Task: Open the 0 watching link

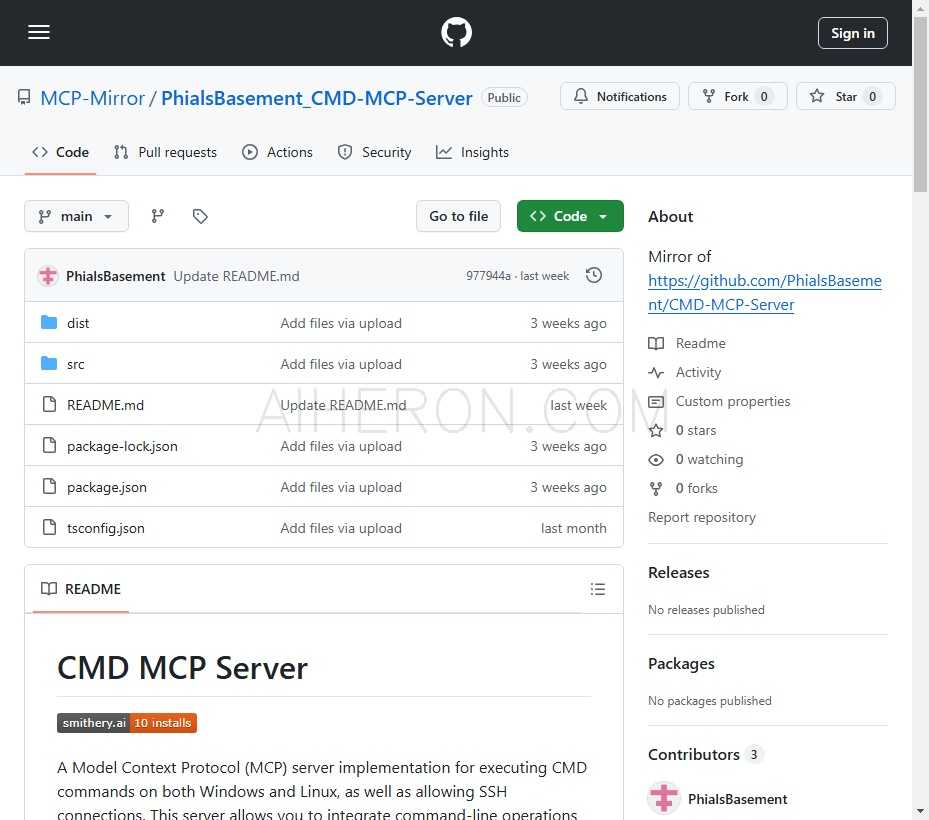Action: point(709,459)
